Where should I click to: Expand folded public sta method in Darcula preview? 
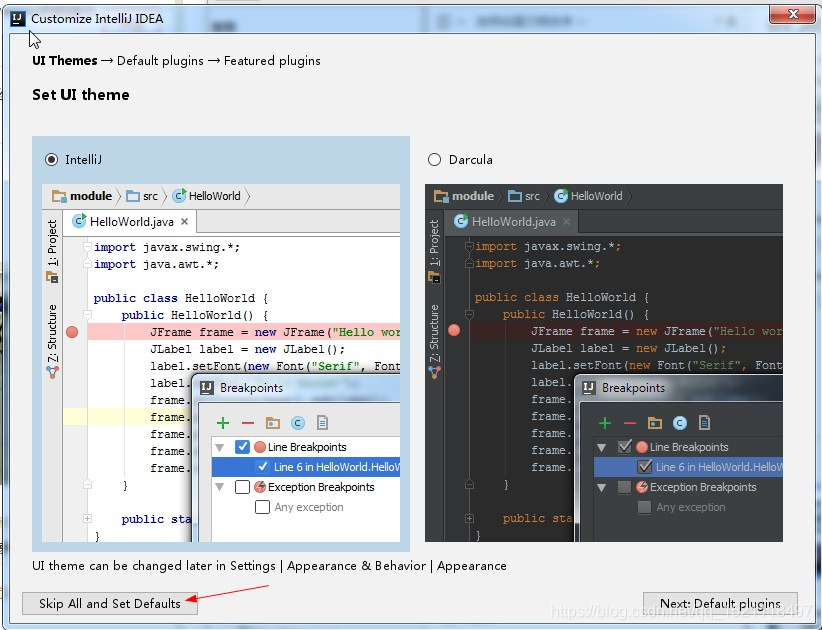[x=469, y=518]
